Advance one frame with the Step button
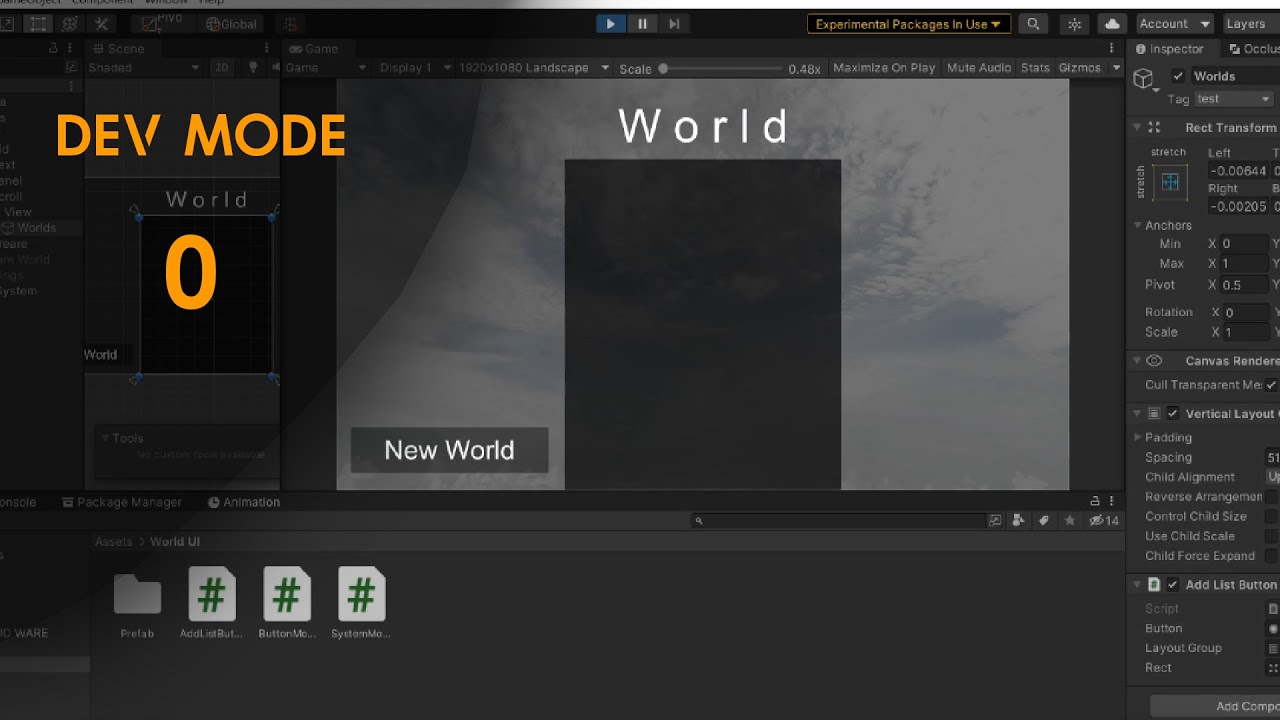Screen dimensions: 1280x720 [674, 24]
